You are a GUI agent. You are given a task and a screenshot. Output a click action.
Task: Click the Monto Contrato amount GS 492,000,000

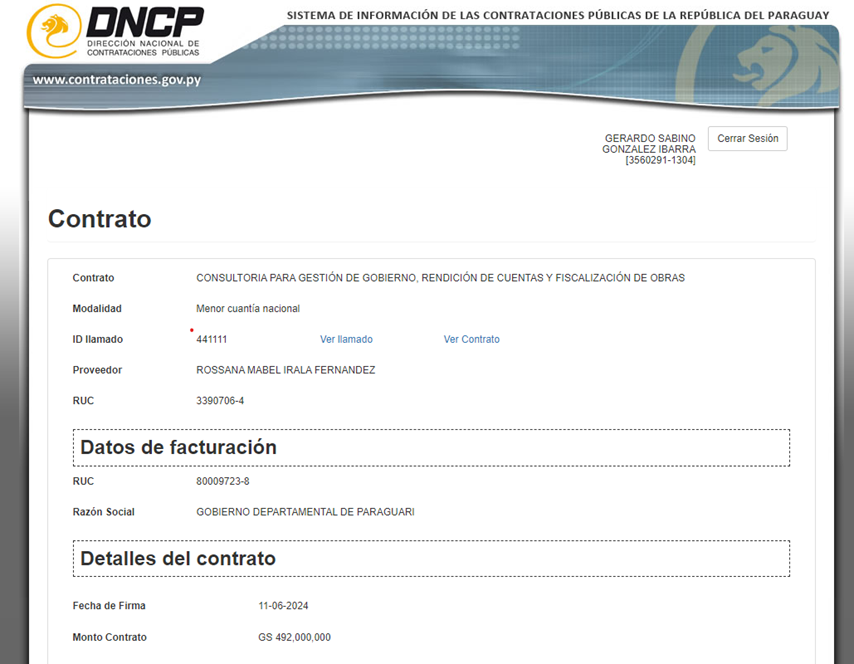[x=294, y=637]
